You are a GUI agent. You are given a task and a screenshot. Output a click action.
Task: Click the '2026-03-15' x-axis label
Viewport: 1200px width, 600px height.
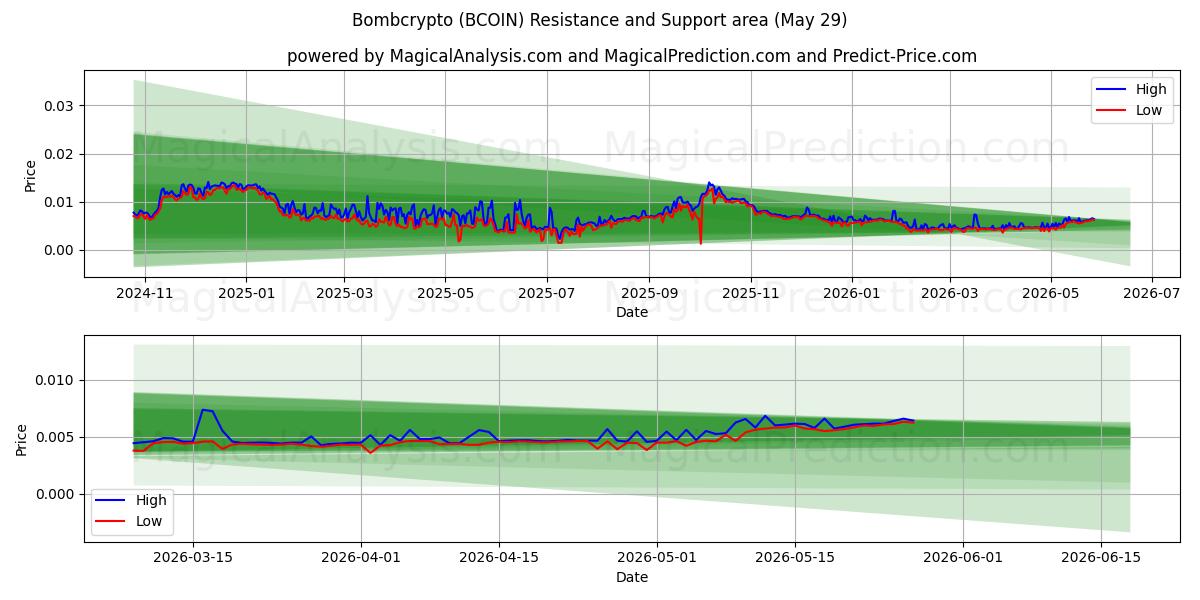(x=193, y=559)
